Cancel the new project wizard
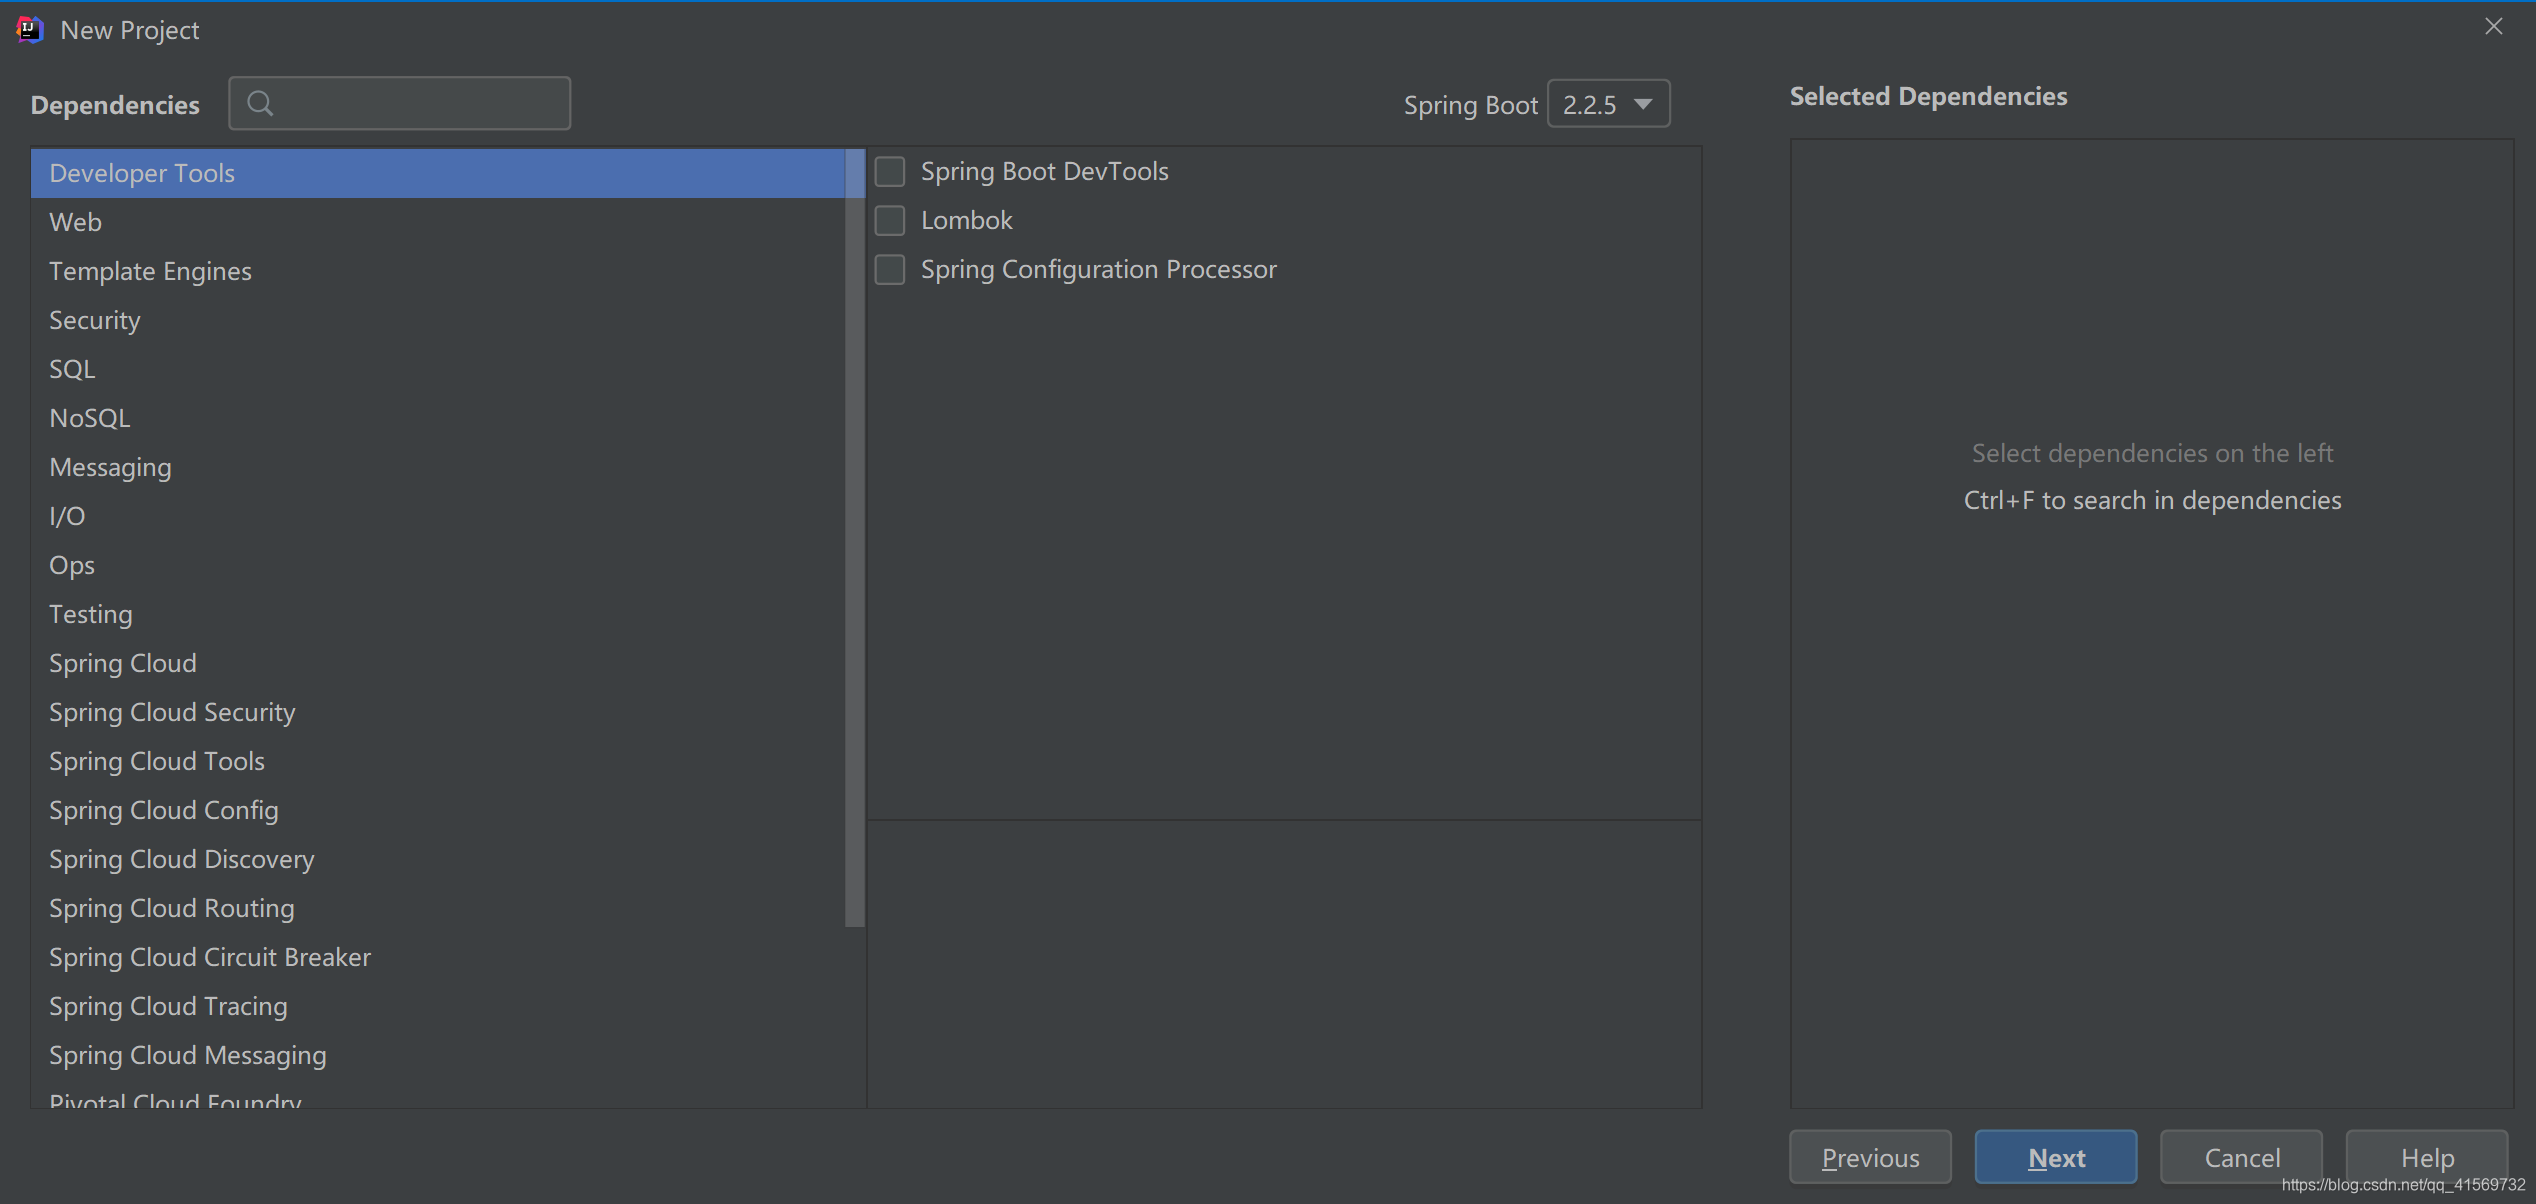The image size is (2536, 1204). [x=2241, y=1157]
